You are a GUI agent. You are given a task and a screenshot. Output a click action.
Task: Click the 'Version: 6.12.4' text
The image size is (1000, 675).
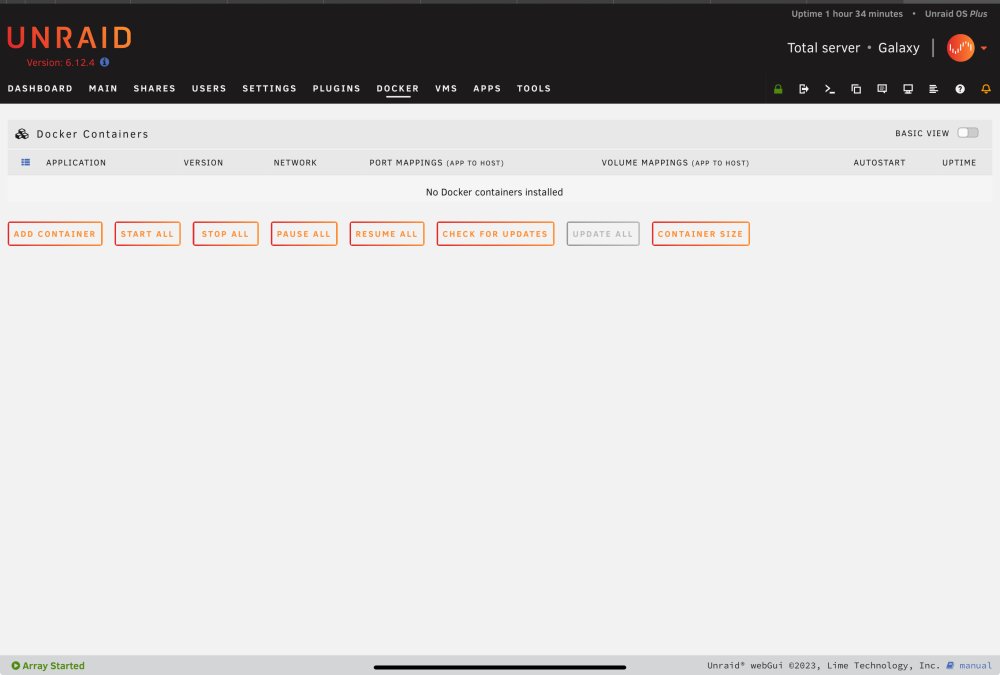tap(61, 63)
